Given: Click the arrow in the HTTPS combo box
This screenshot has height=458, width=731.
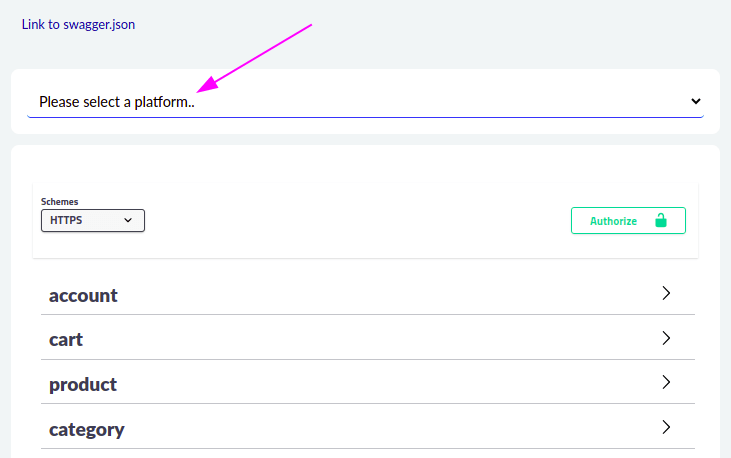Looking at the screenshot, I should coord(128,220).
